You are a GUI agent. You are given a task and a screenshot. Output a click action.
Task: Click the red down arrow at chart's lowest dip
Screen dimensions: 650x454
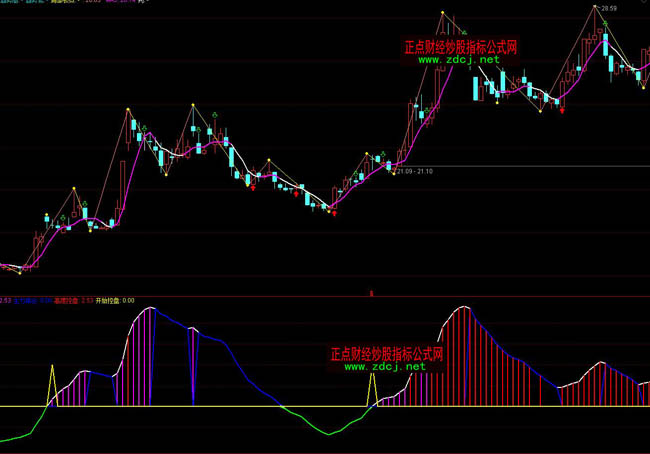(334, 212)
